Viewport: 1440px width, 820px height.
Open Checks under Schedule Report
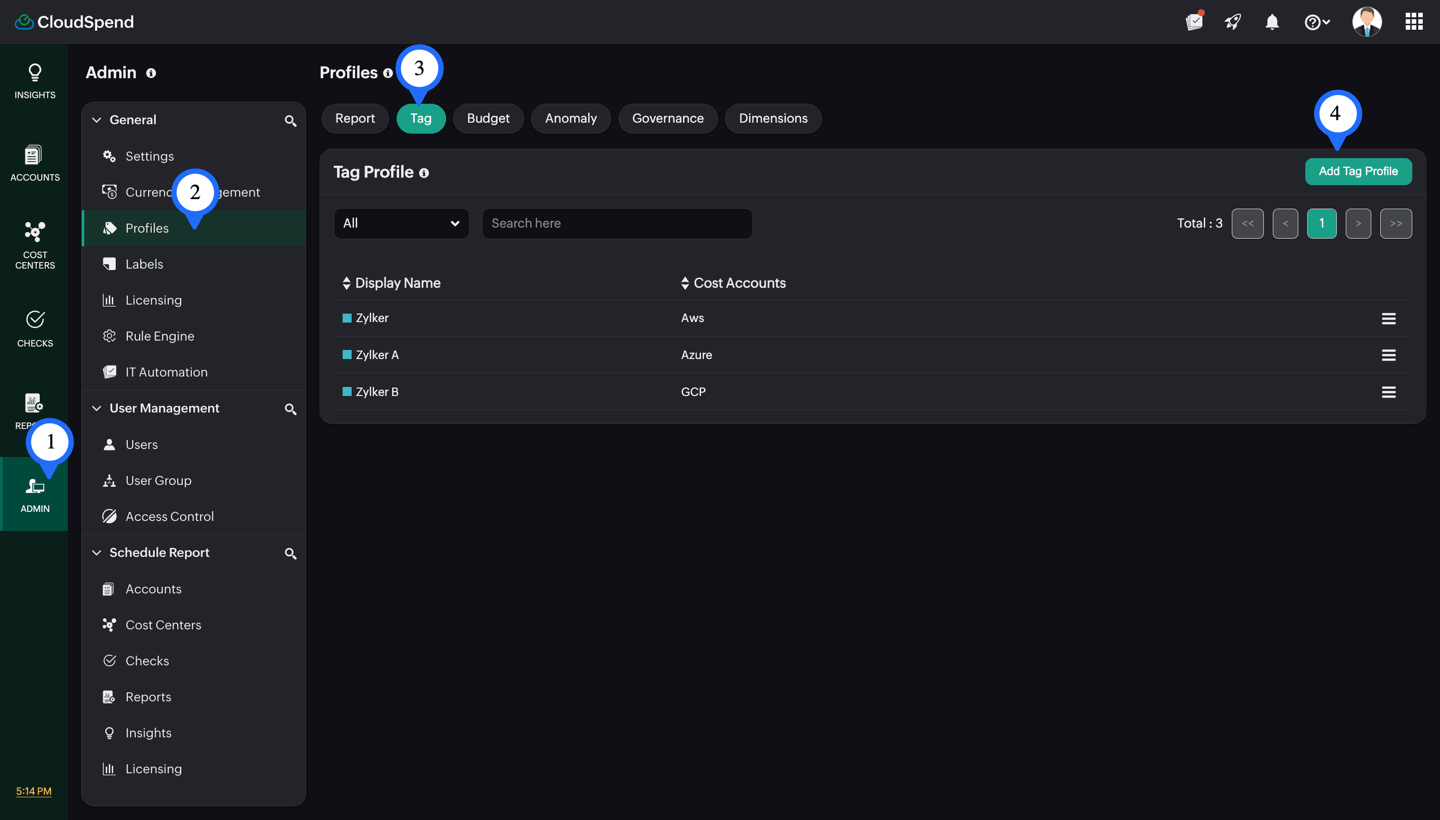coord(194,661)
